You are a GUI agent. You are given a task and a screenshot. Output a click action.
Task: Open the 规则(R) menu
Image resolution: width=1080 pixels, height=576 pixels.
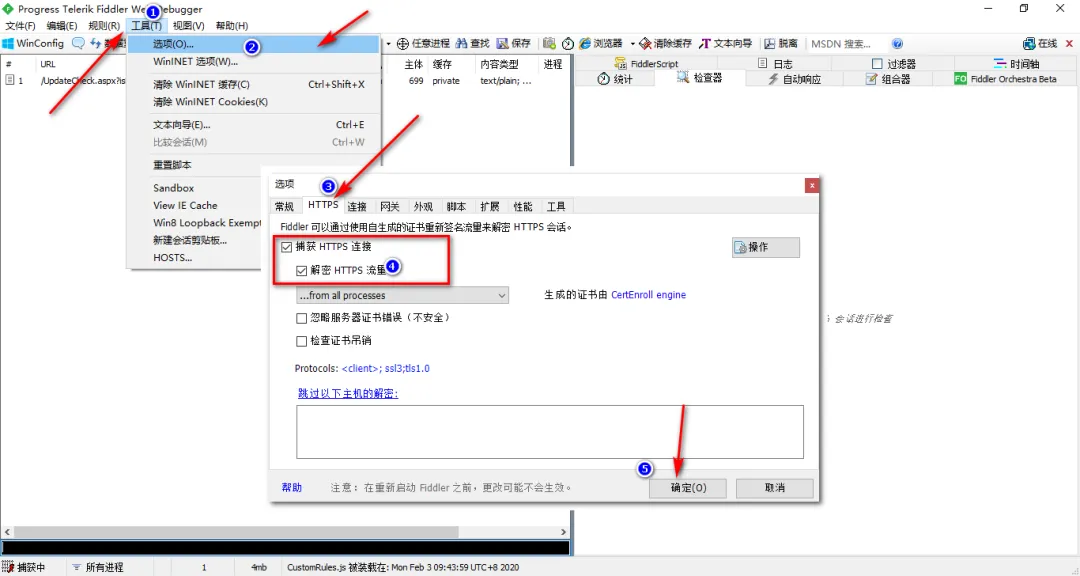(x=104, y=25)
